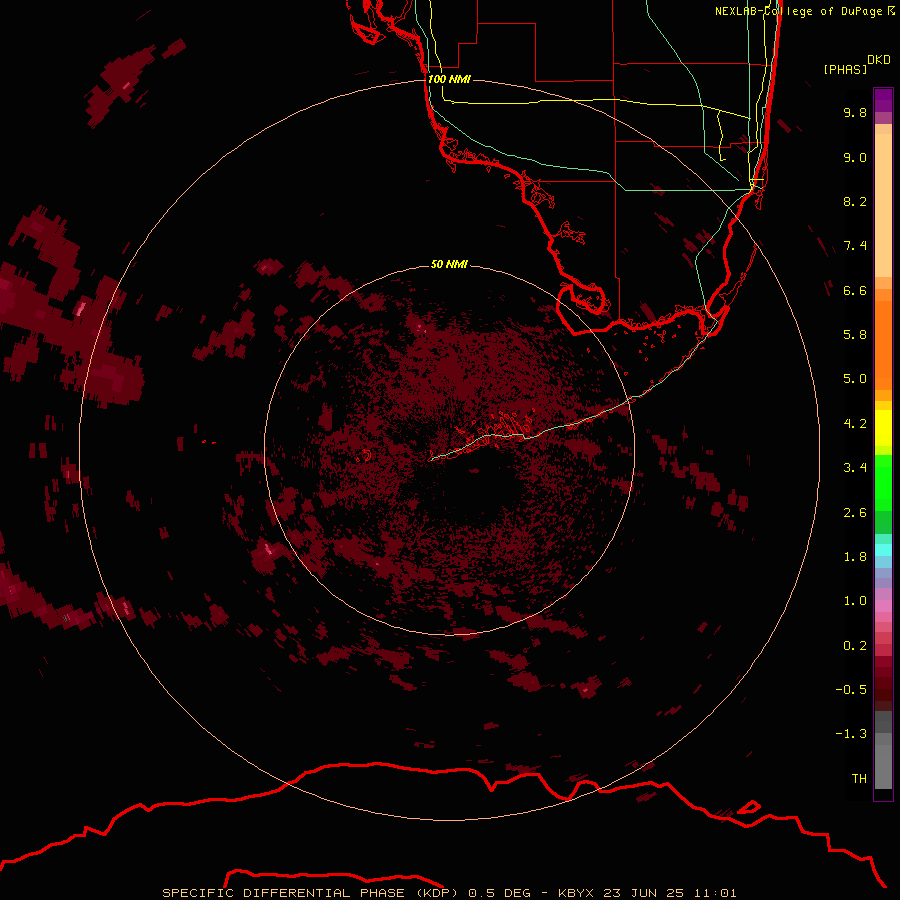Image resolution: width=900 pixels, height=900 pixels.
Task: Click the NEXLAB-College of DuPage credit text
Action: point(798,11)
